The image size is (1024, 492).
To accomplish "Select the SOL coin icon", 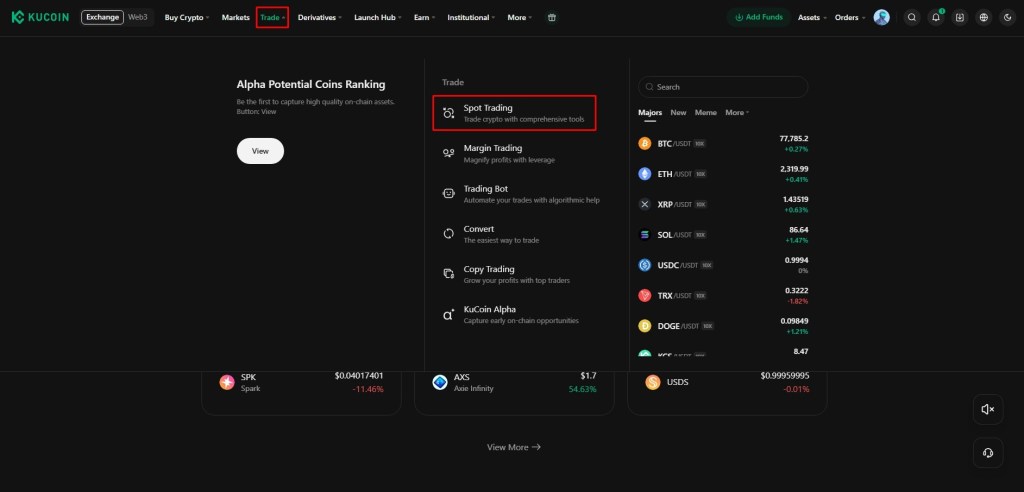I will tap(645, 235).
